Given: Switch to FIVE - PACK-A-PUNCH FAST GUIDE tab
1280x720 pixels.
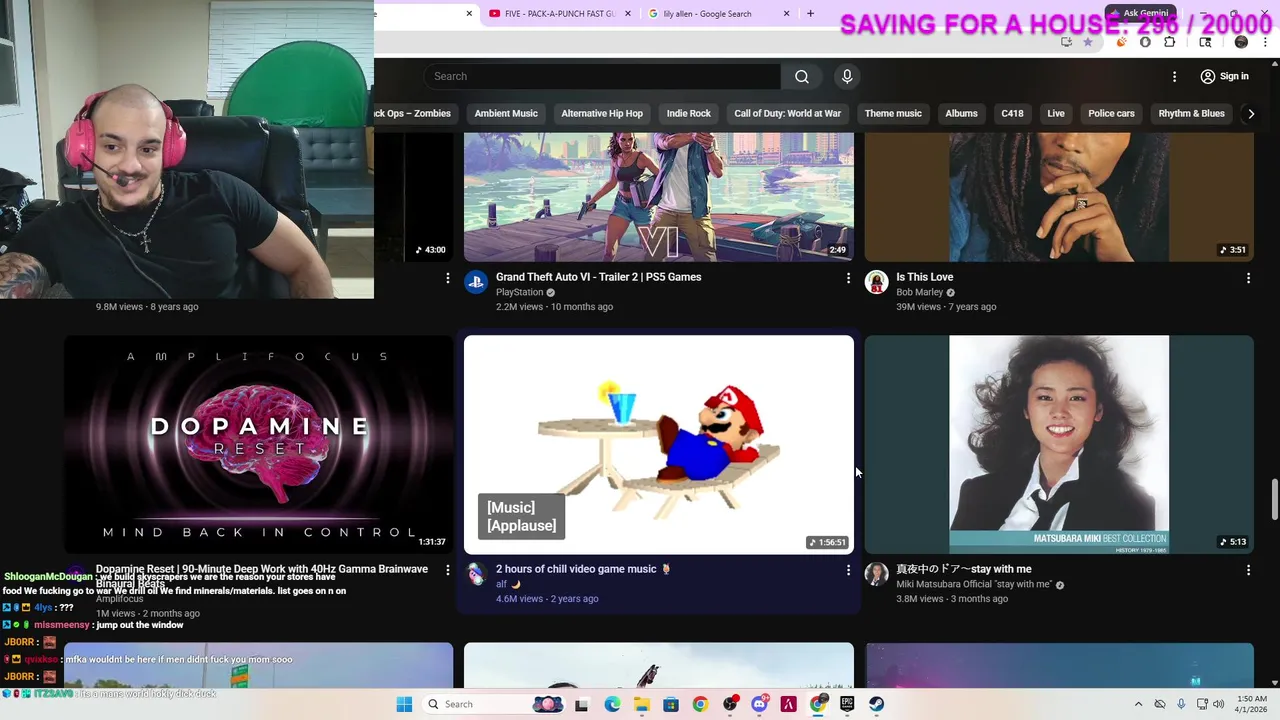Looking at the screenshot, I should (x=560, y=14).
